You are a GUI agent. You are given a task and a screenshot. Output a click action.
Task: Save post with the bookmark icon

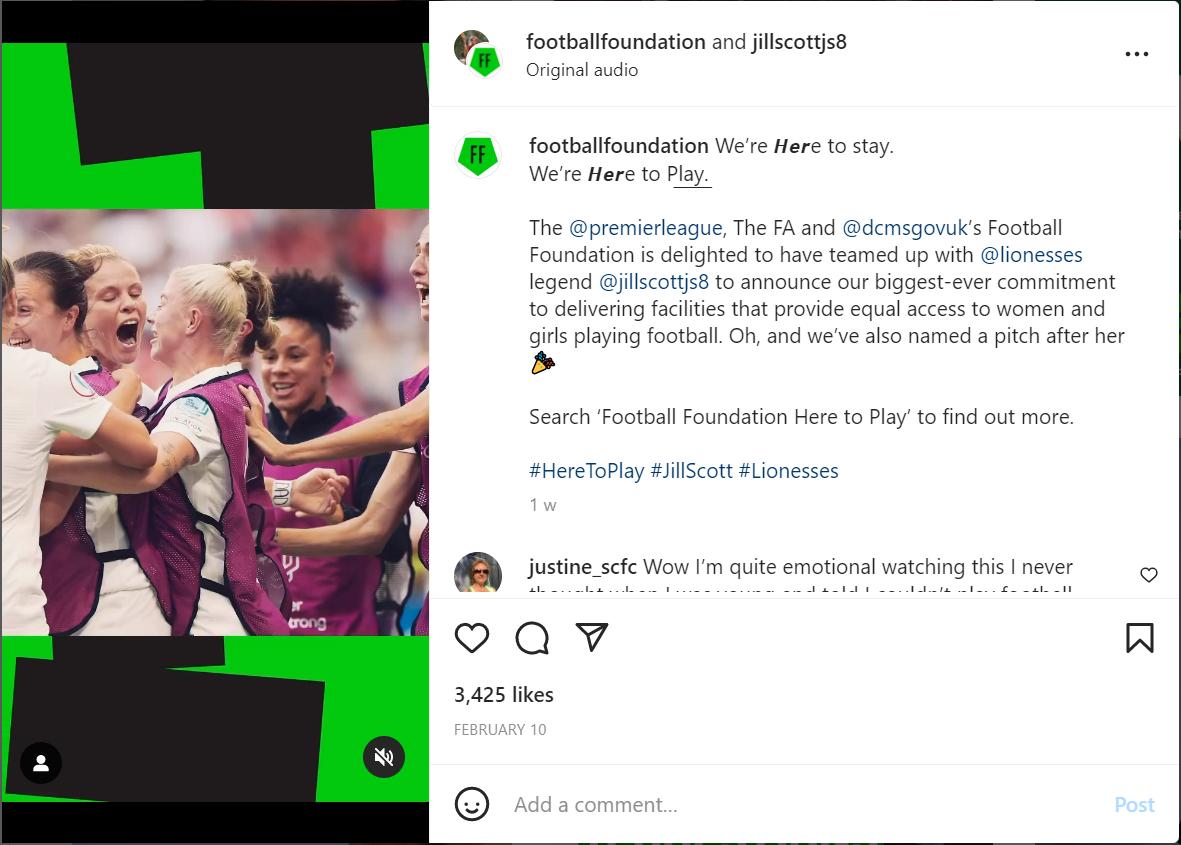[1140, 637]
